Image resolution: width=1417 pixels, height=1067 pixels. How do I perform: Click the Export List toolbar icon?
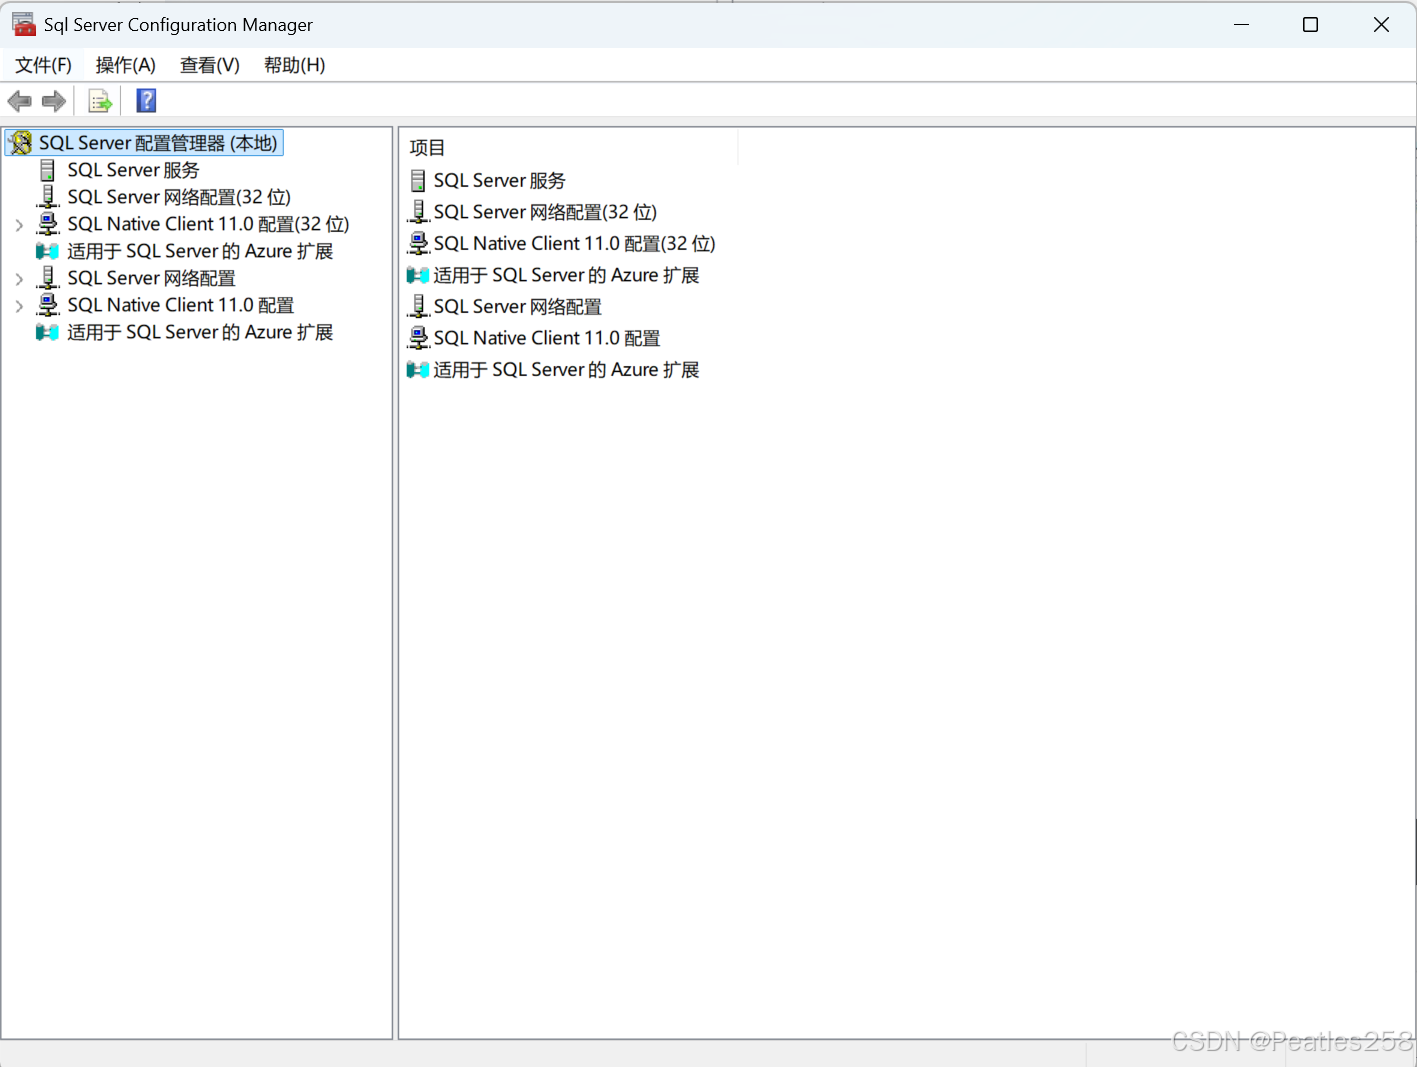[x=100, y=101]
